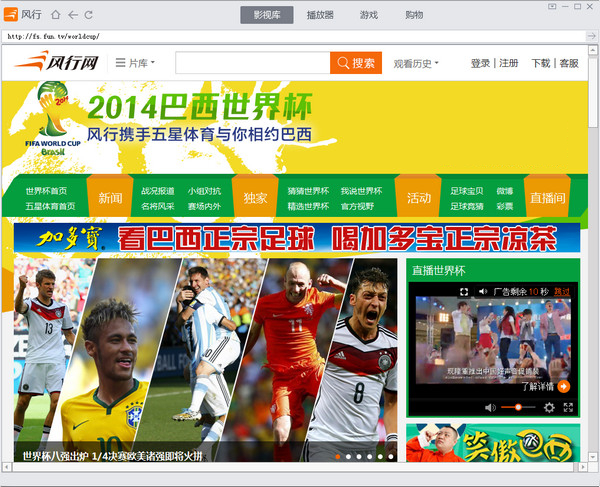This screenshot has height=487, width=600.
Task: Open 彩票 link
Action: point(505,206)
